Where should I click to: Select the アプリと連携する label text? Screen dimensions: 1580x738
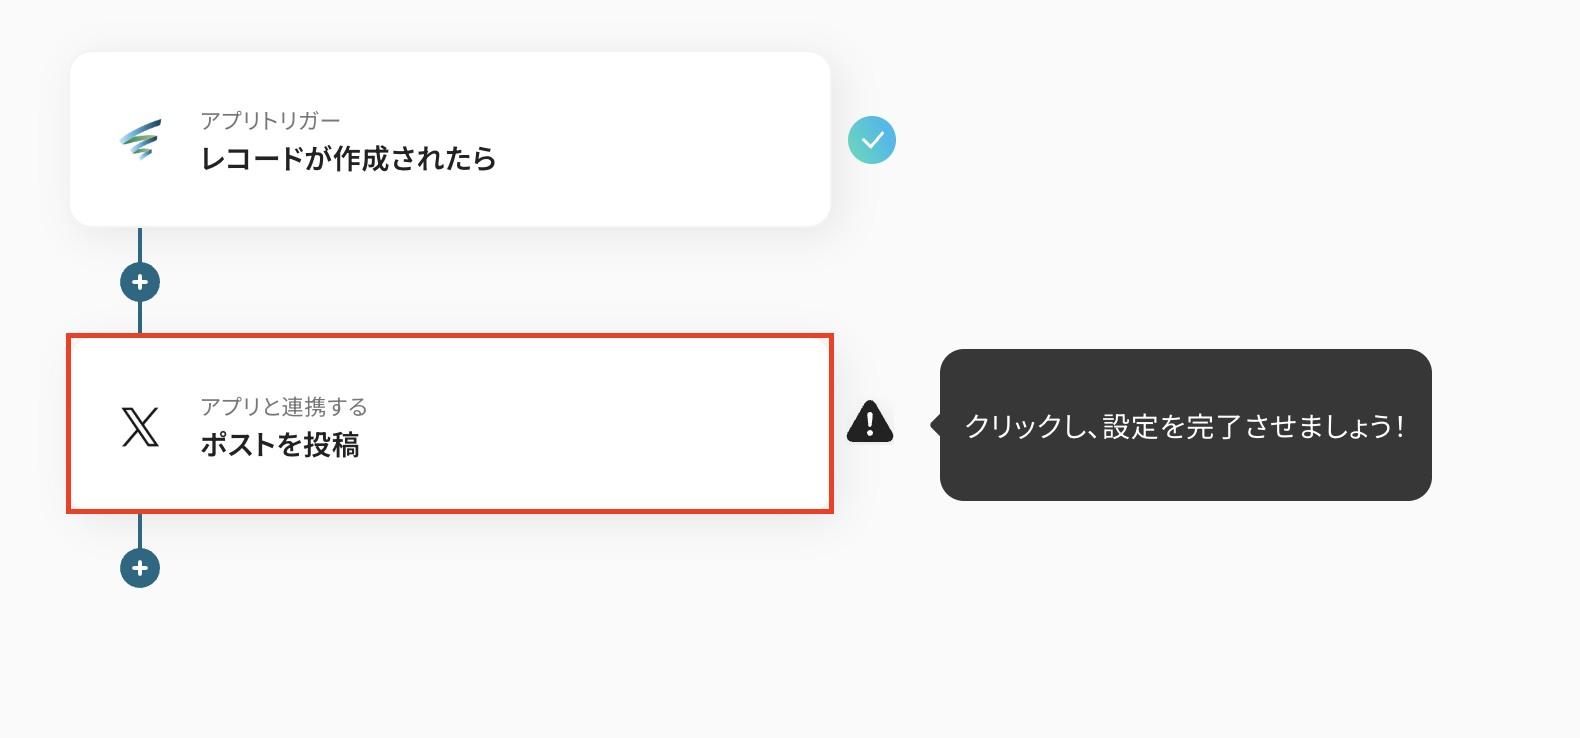[284, 407]
